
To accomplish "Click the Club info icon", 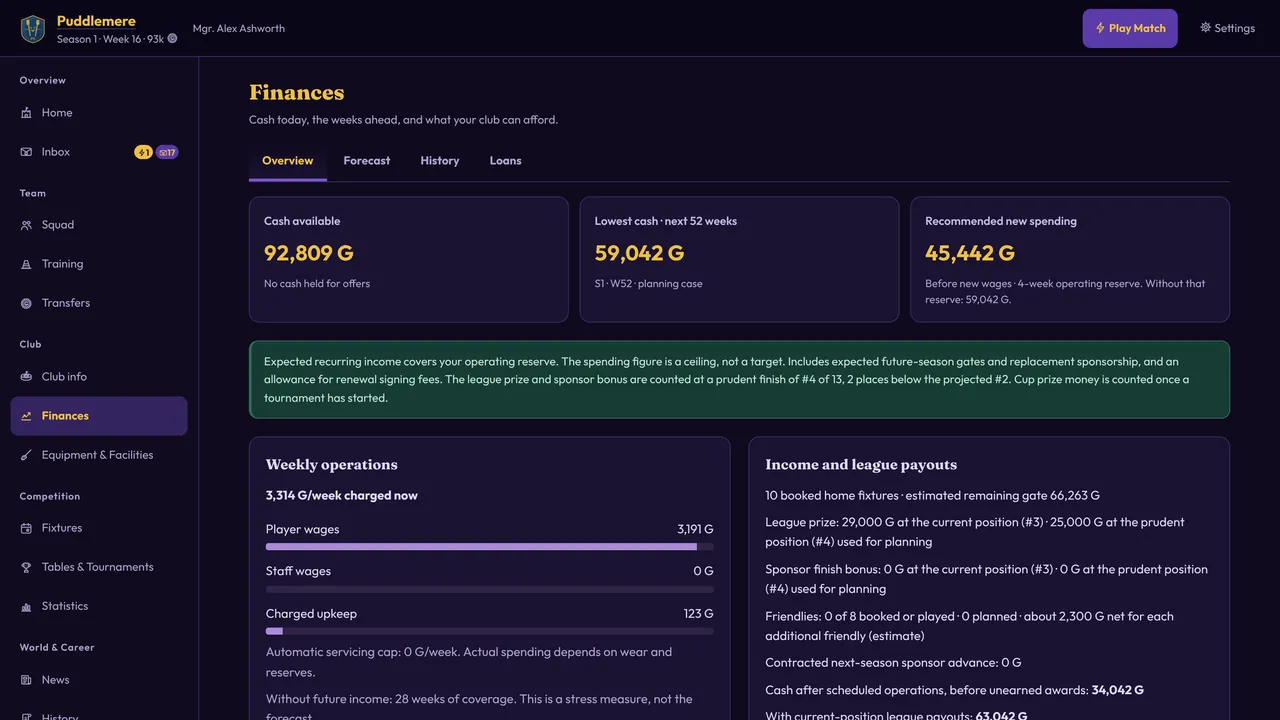I will (x=26, y=377).
